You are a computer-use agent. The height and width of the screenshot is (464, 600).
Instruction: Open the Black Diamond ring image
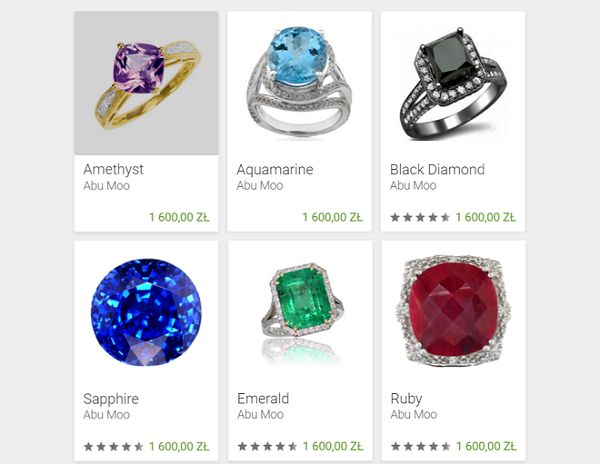click(453, 83)
